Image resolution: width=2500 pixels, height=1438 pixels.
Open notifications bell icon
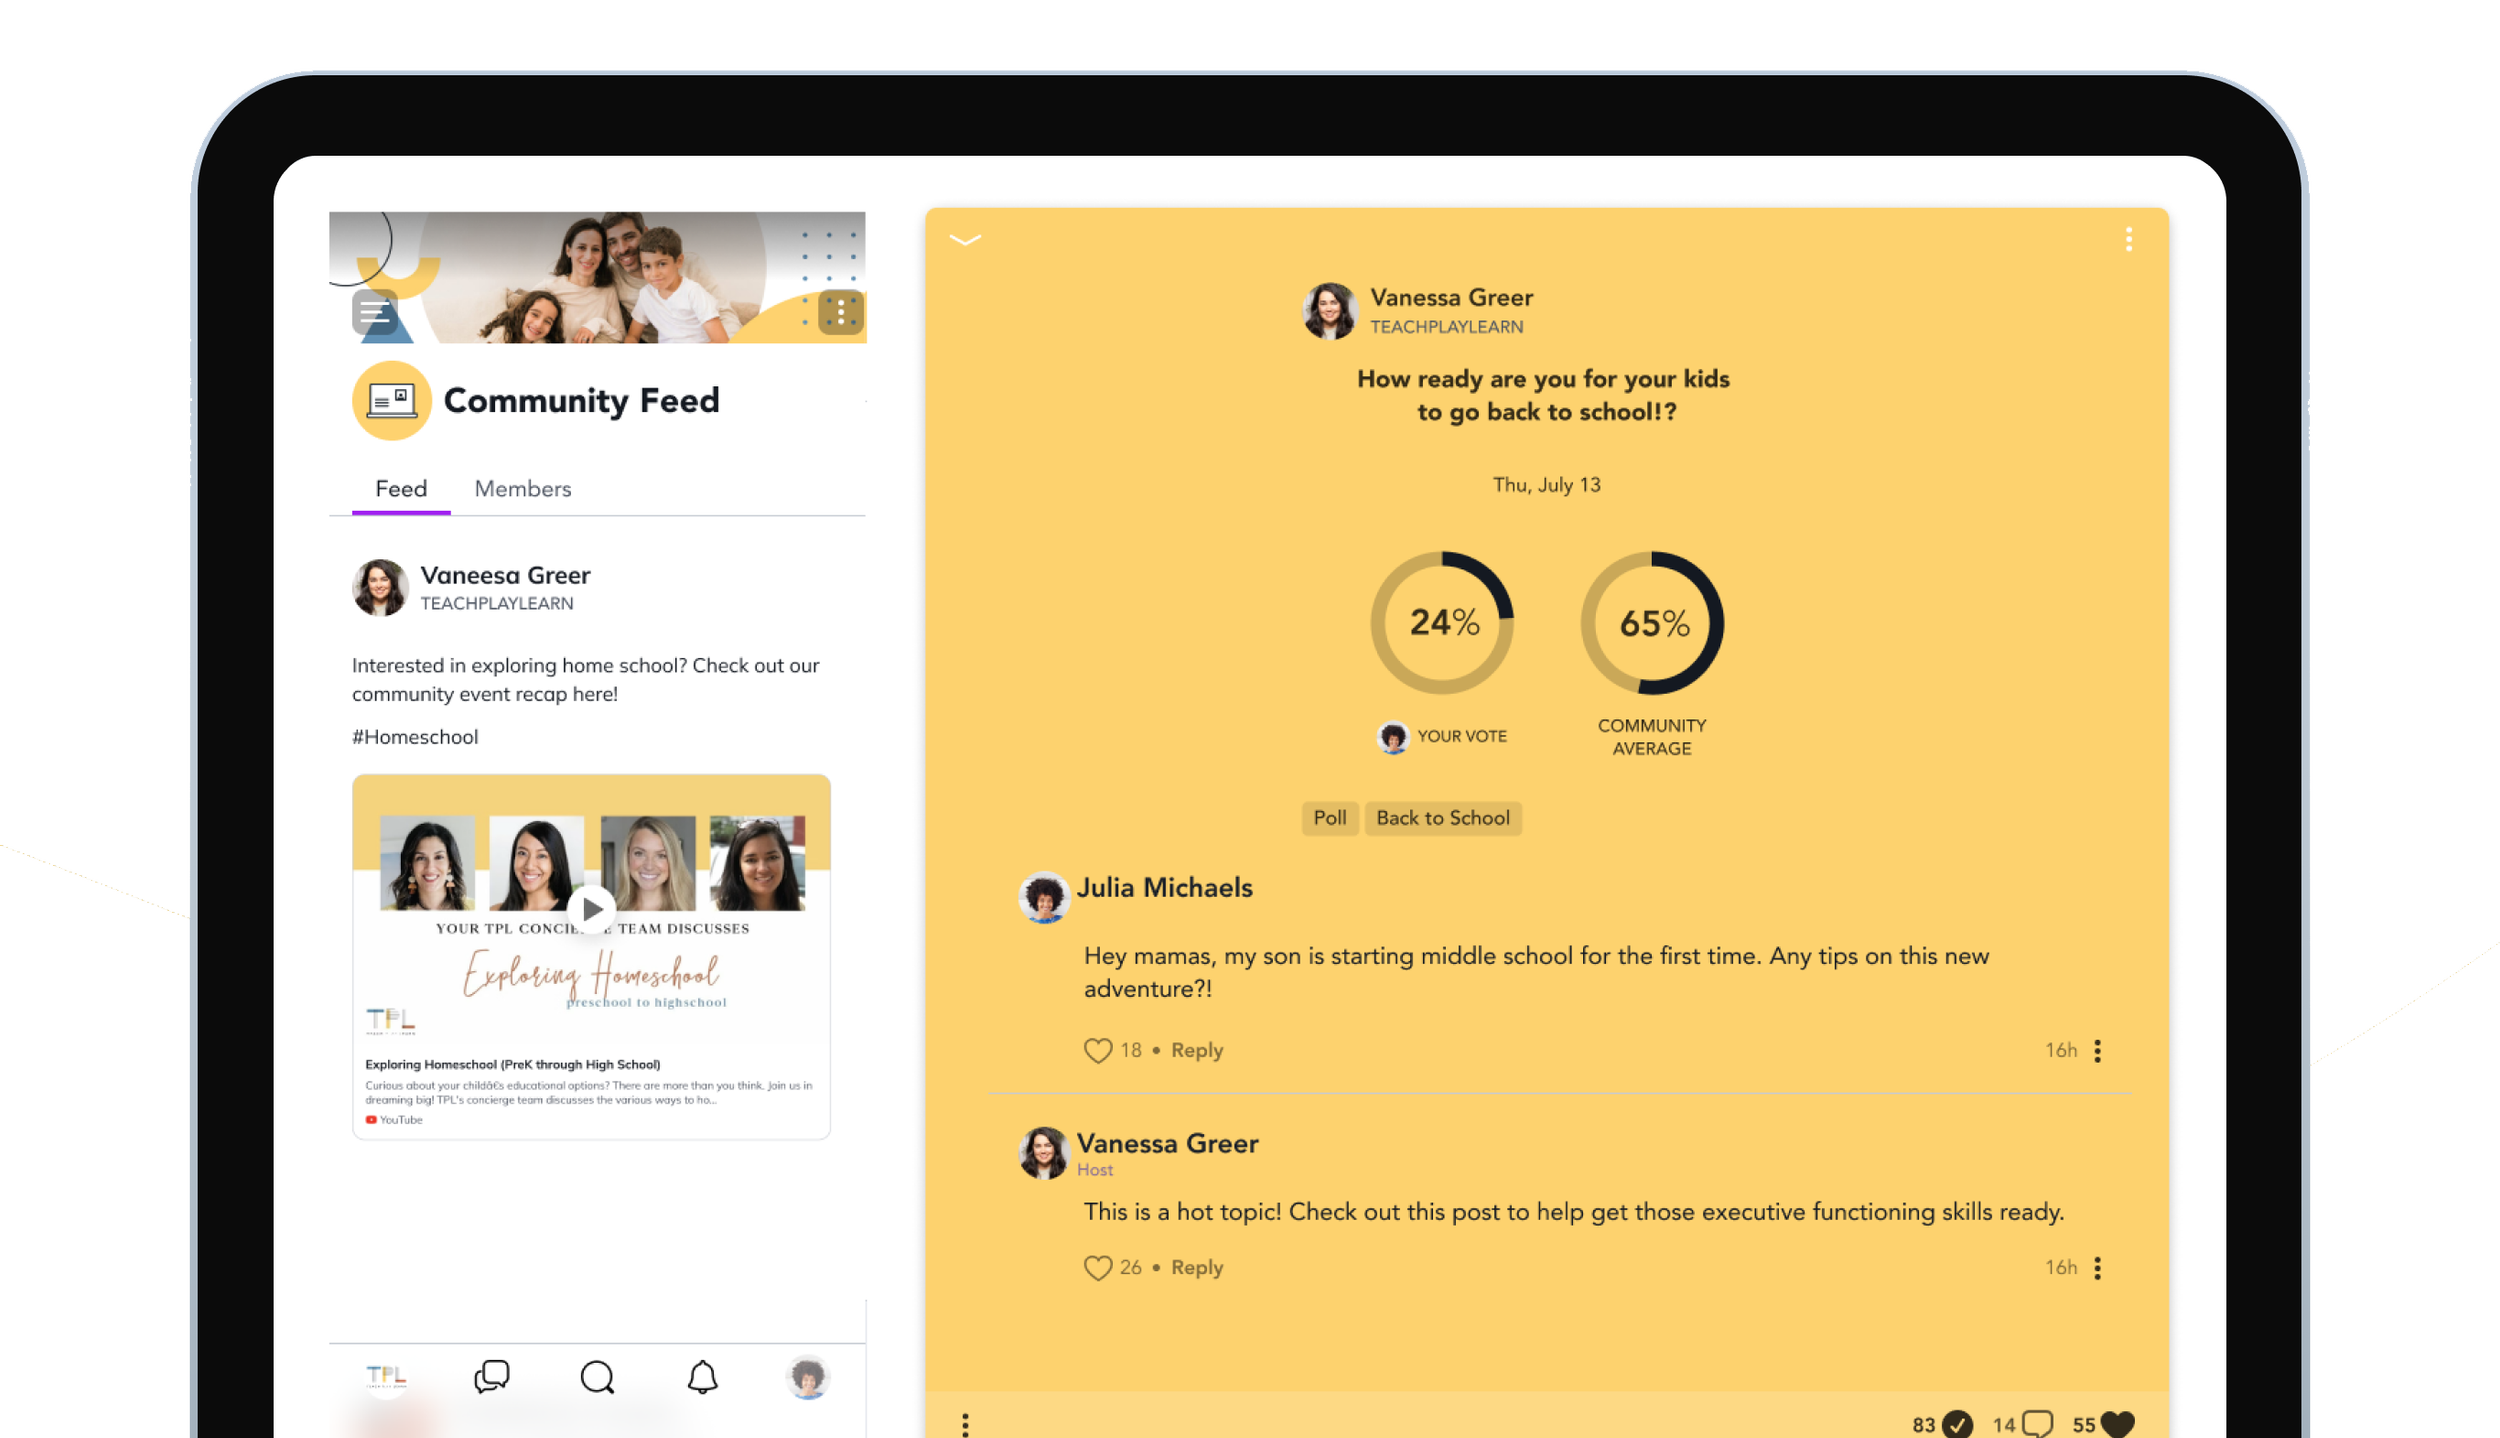point(702,1377)
